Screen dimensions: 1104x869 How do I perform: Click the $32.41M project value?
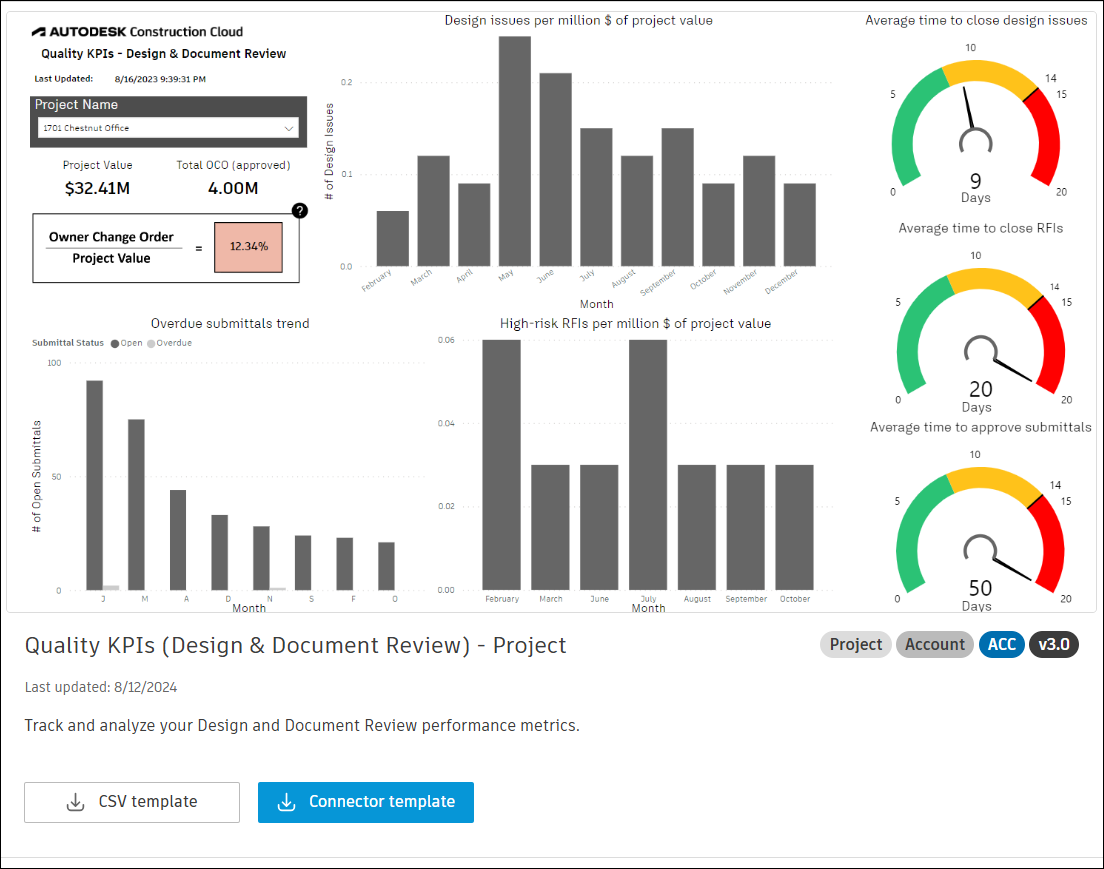97,189
